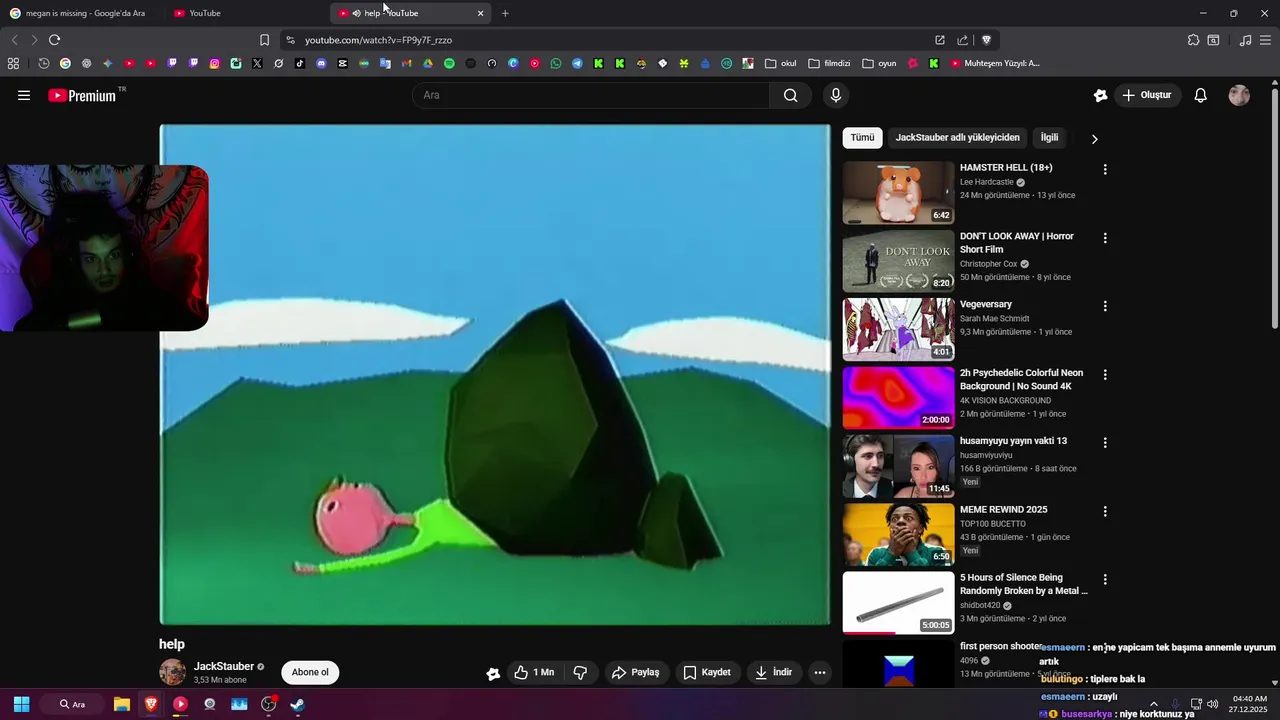Open the JackStauber channel link
Image resolution: width=1280 pixels, height=720 pixels.
point(223,666)
